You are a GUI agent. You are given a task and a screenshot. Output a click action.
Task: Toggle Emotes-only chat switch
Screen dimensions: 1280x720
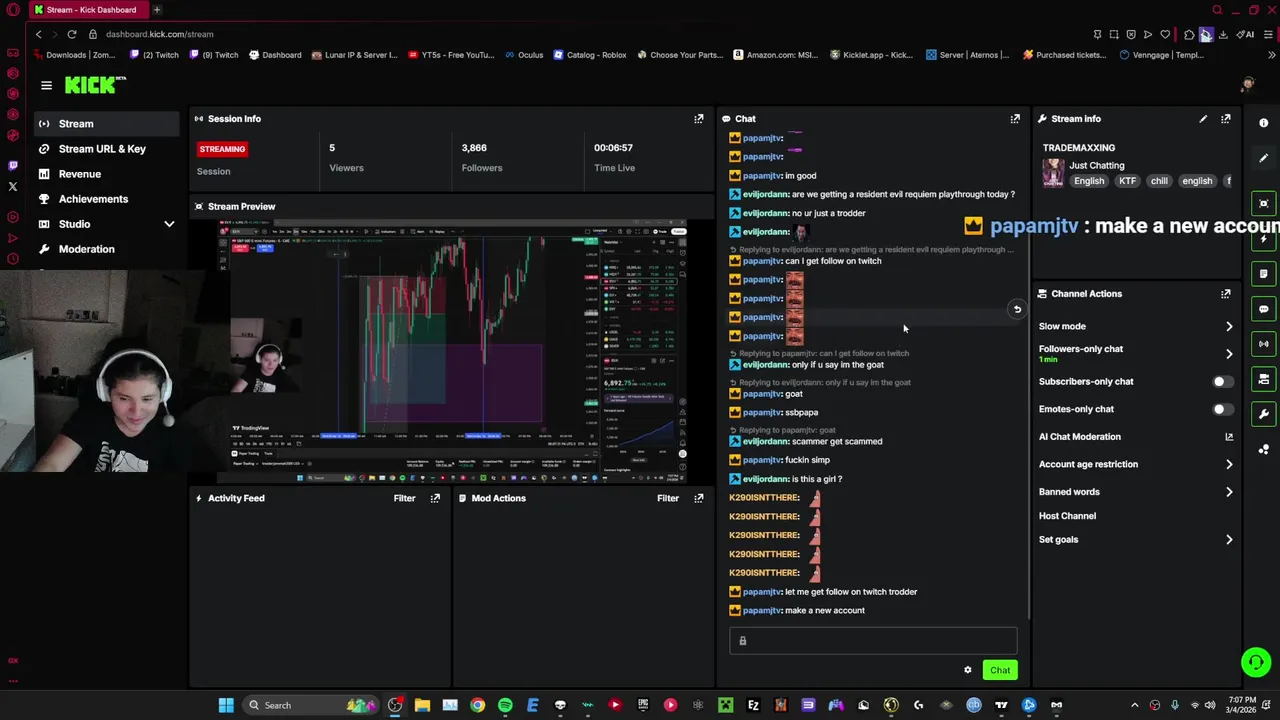(x=1221, y=409)
